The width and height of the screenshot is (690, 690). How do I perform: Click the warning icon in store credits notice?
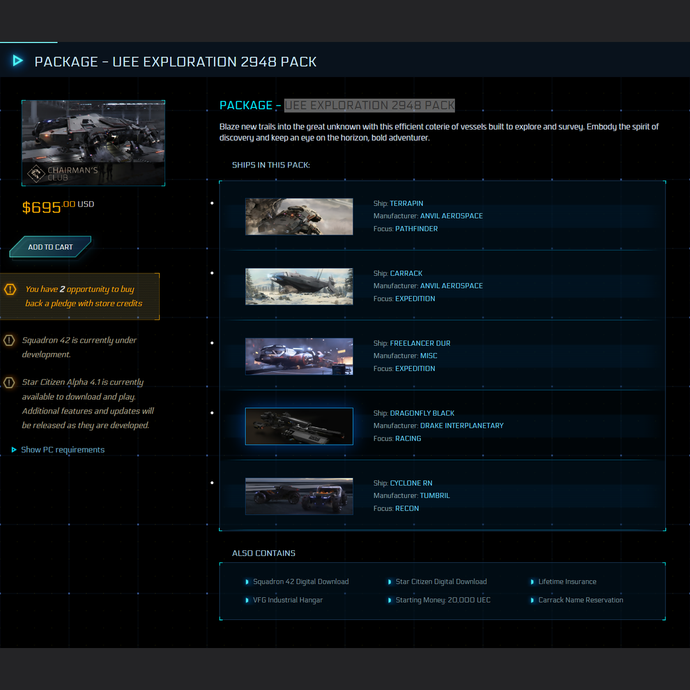tap(10, 289)
